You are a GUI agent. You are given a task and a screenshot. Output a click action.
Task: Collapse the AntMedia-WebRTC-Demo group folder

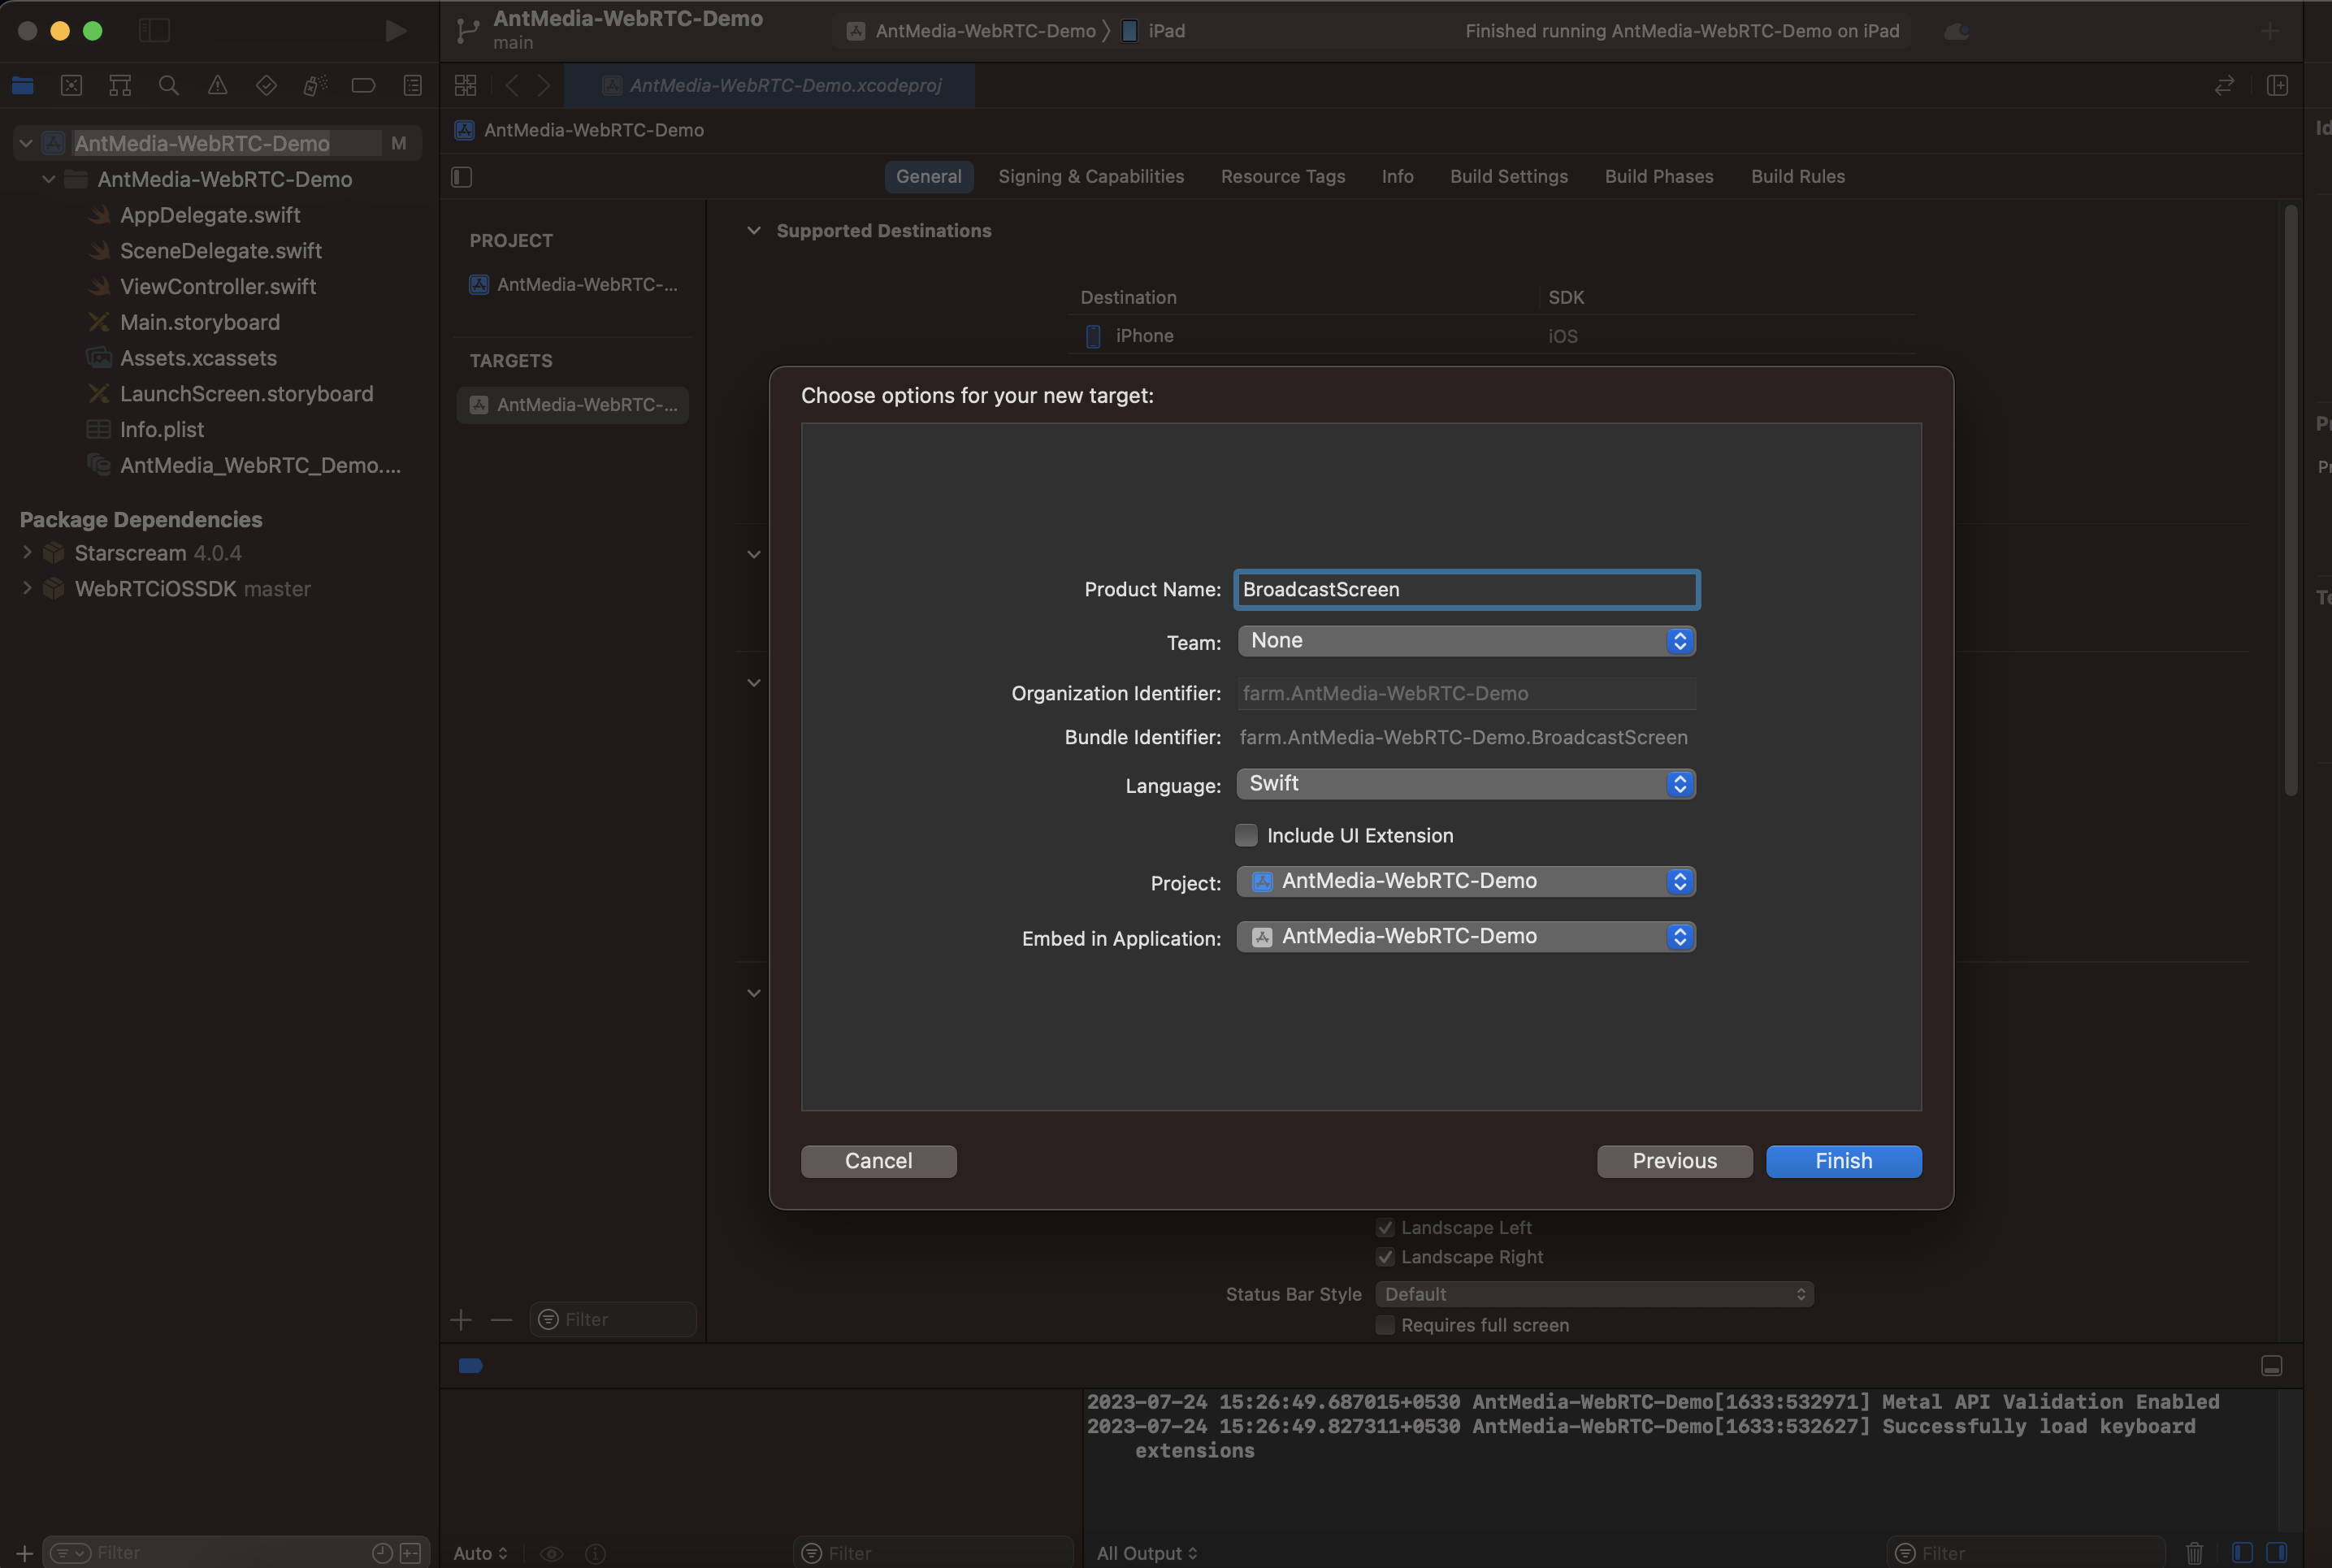[48, 179]
